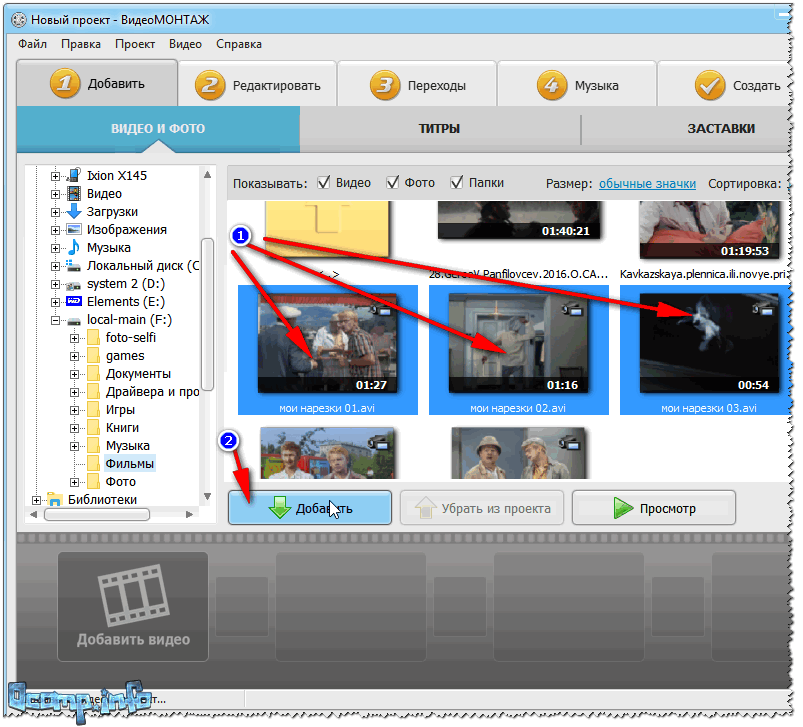Click the Изображения picture icon

point(74,229)
